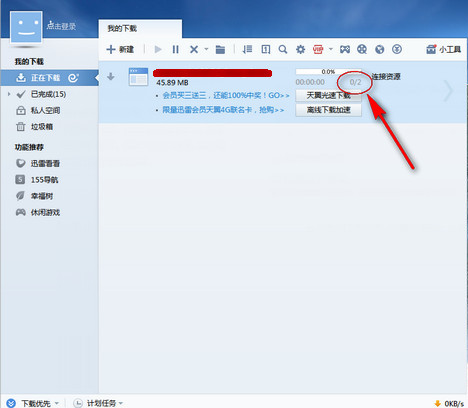Open settings with the gear icon
Screen dimensions: 468x408
click(x=300, y=50)
